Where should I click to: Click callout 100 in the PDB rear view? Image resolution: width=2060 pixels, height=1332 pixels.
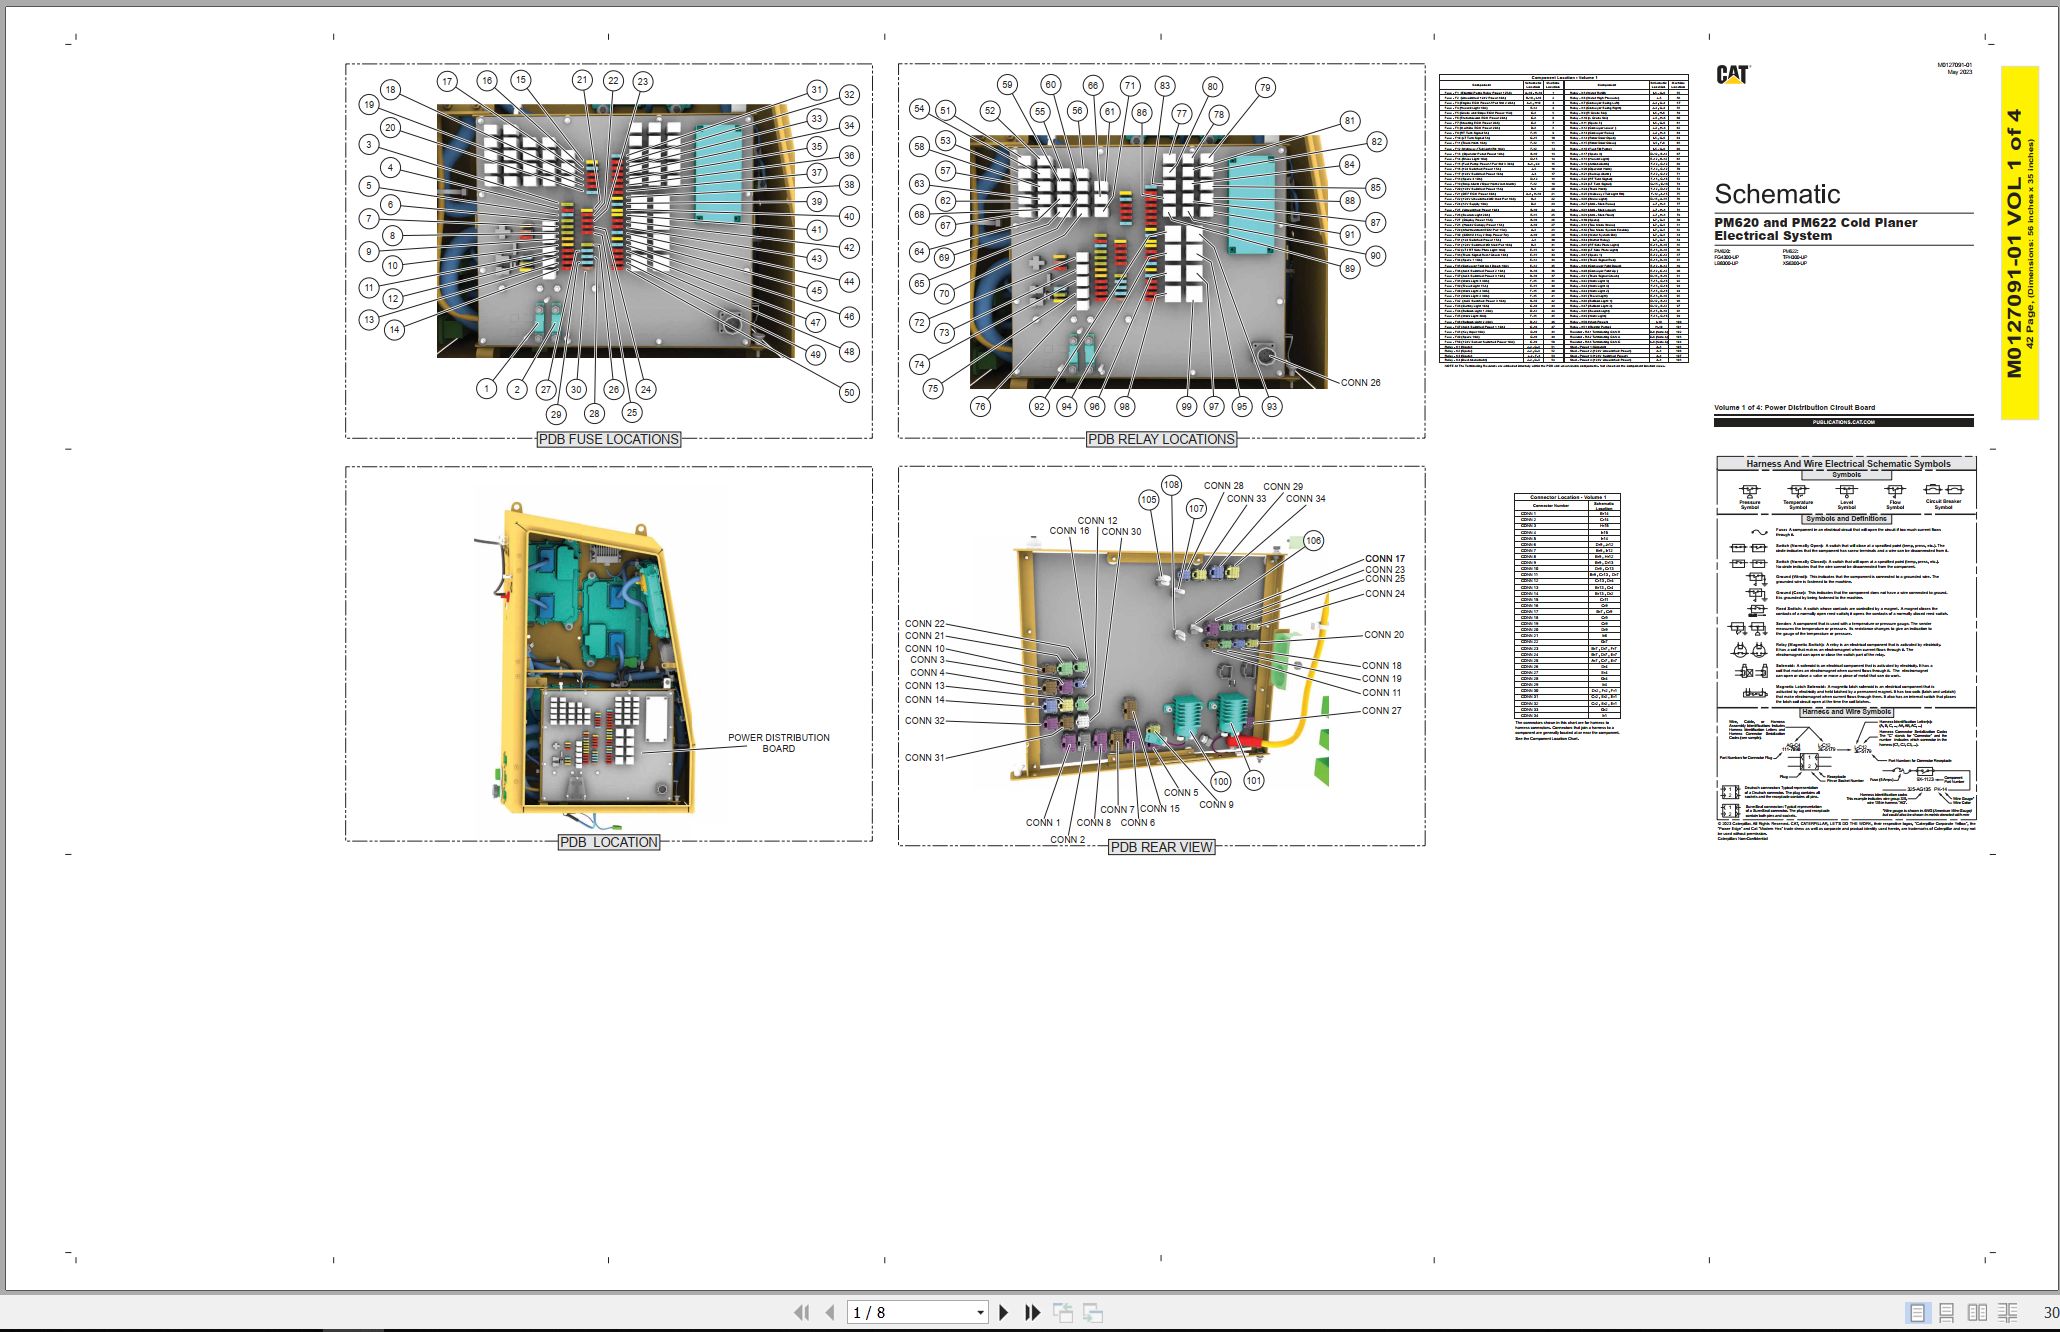1220,782
